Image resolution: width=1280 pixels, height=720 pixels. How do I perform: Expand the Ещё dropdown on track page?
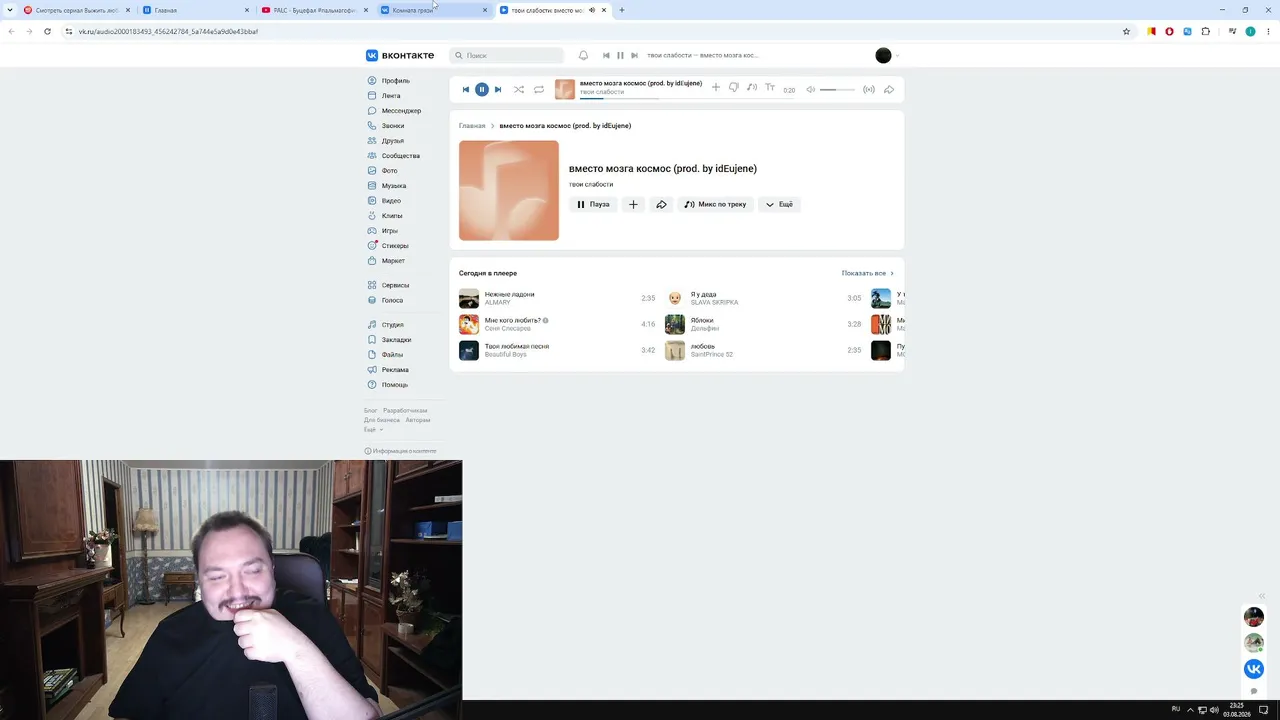[x=779, y=204]
